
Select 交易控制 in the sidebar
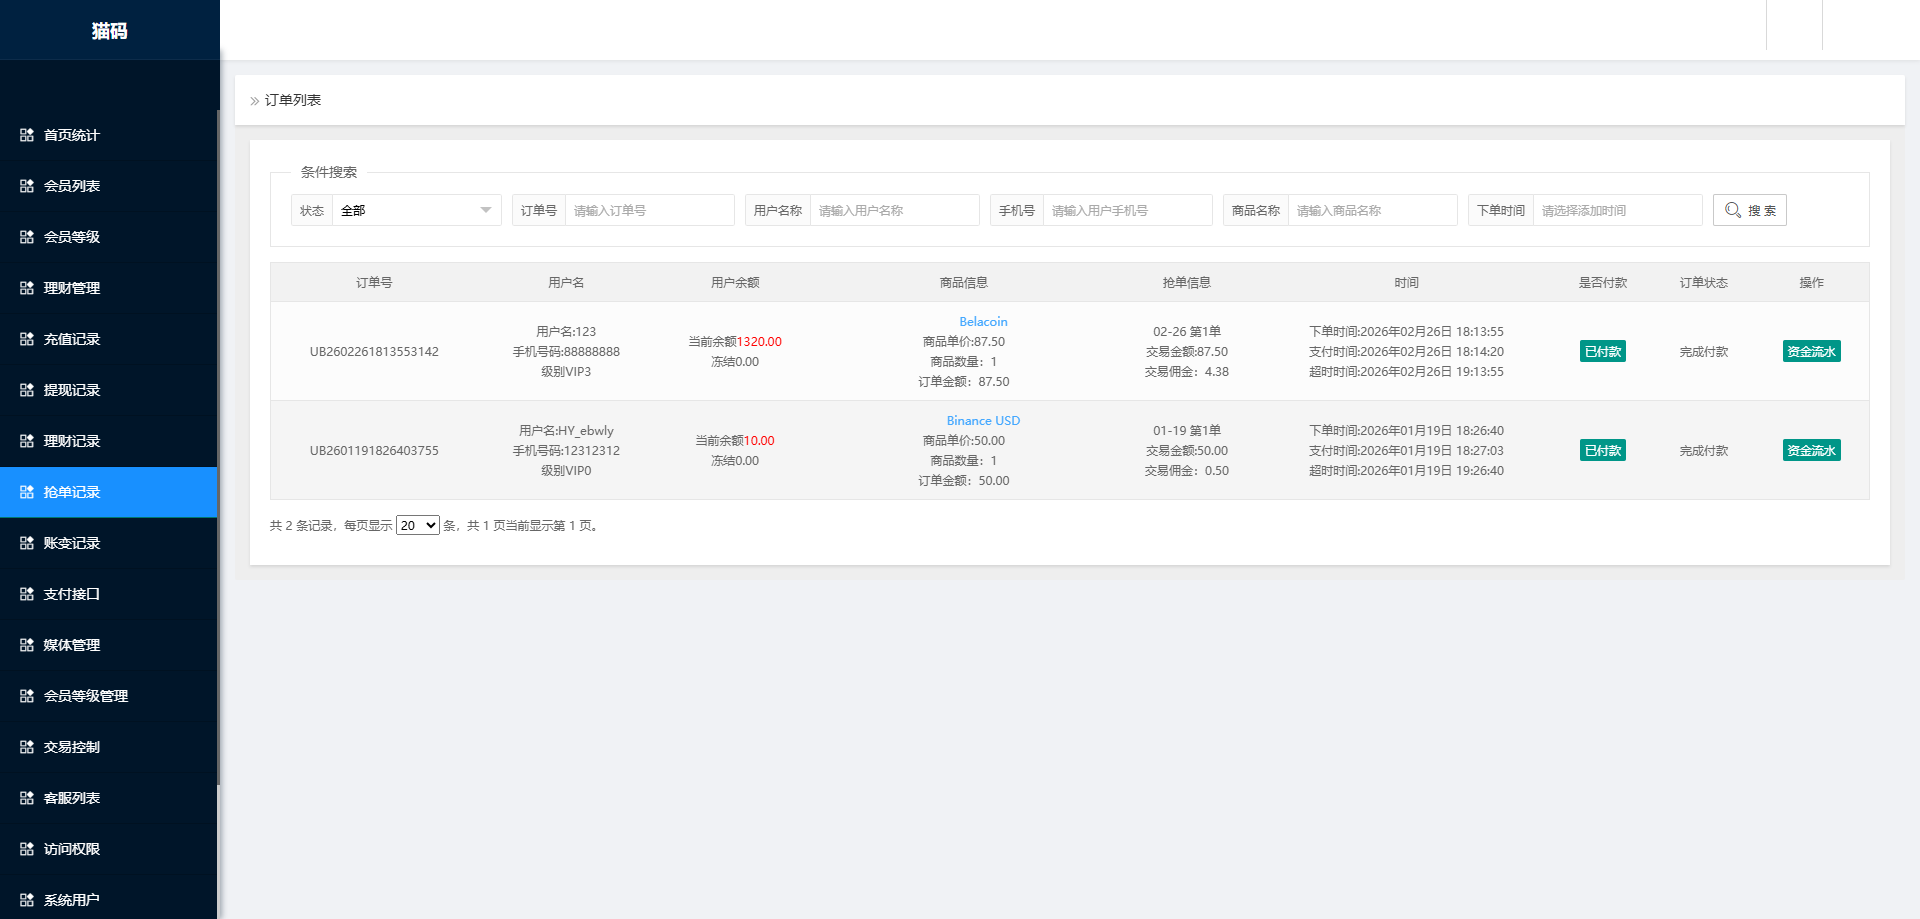(68, 747)
